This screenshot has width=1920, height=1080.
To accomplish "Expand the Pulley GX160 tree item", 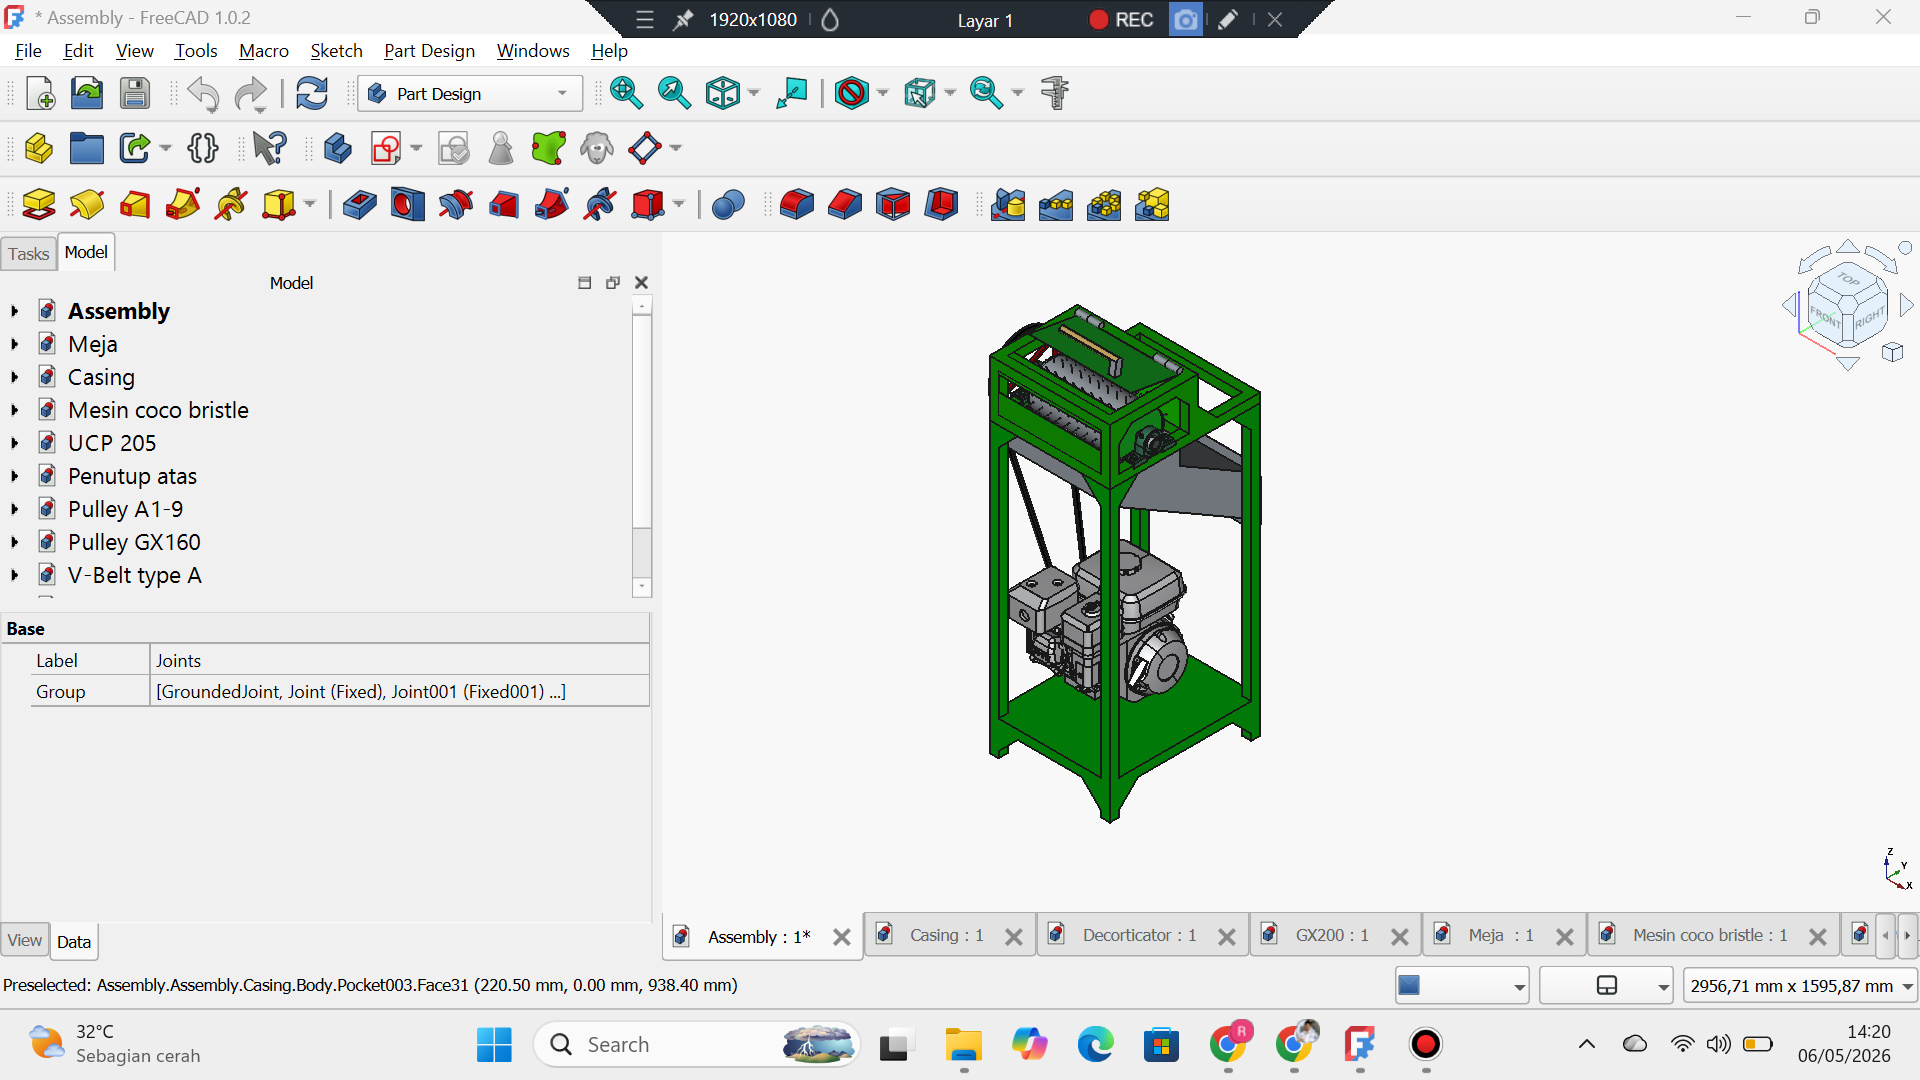I will click(14, 542).
